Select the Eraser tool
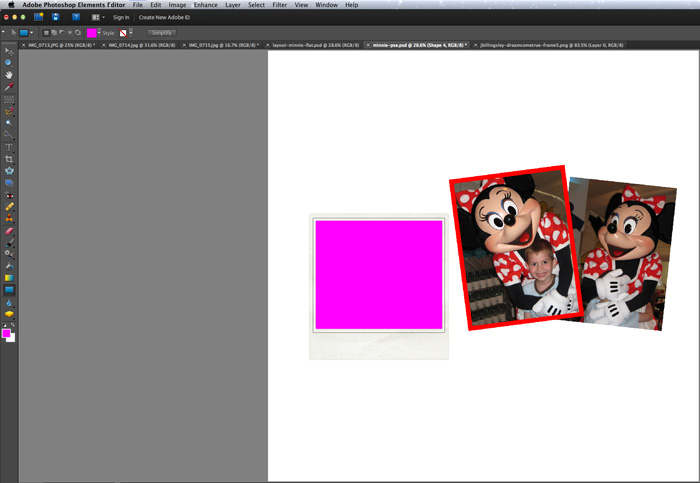 click(8, 231)
